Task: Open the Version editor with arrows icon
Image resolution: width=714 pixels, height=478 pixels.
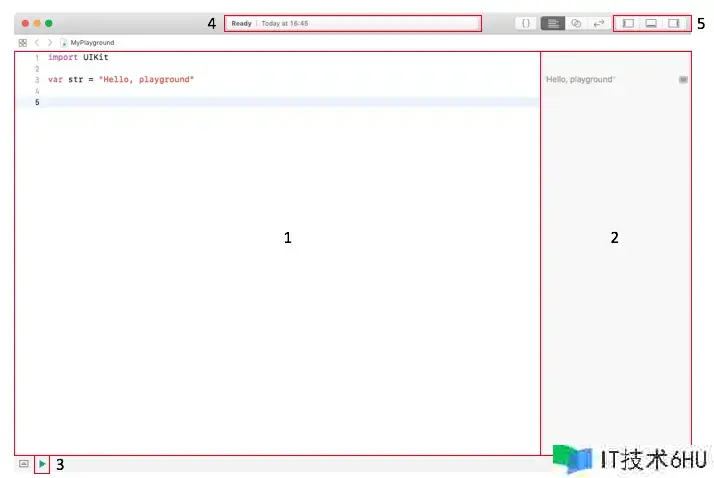Action: tap(598, 23)
